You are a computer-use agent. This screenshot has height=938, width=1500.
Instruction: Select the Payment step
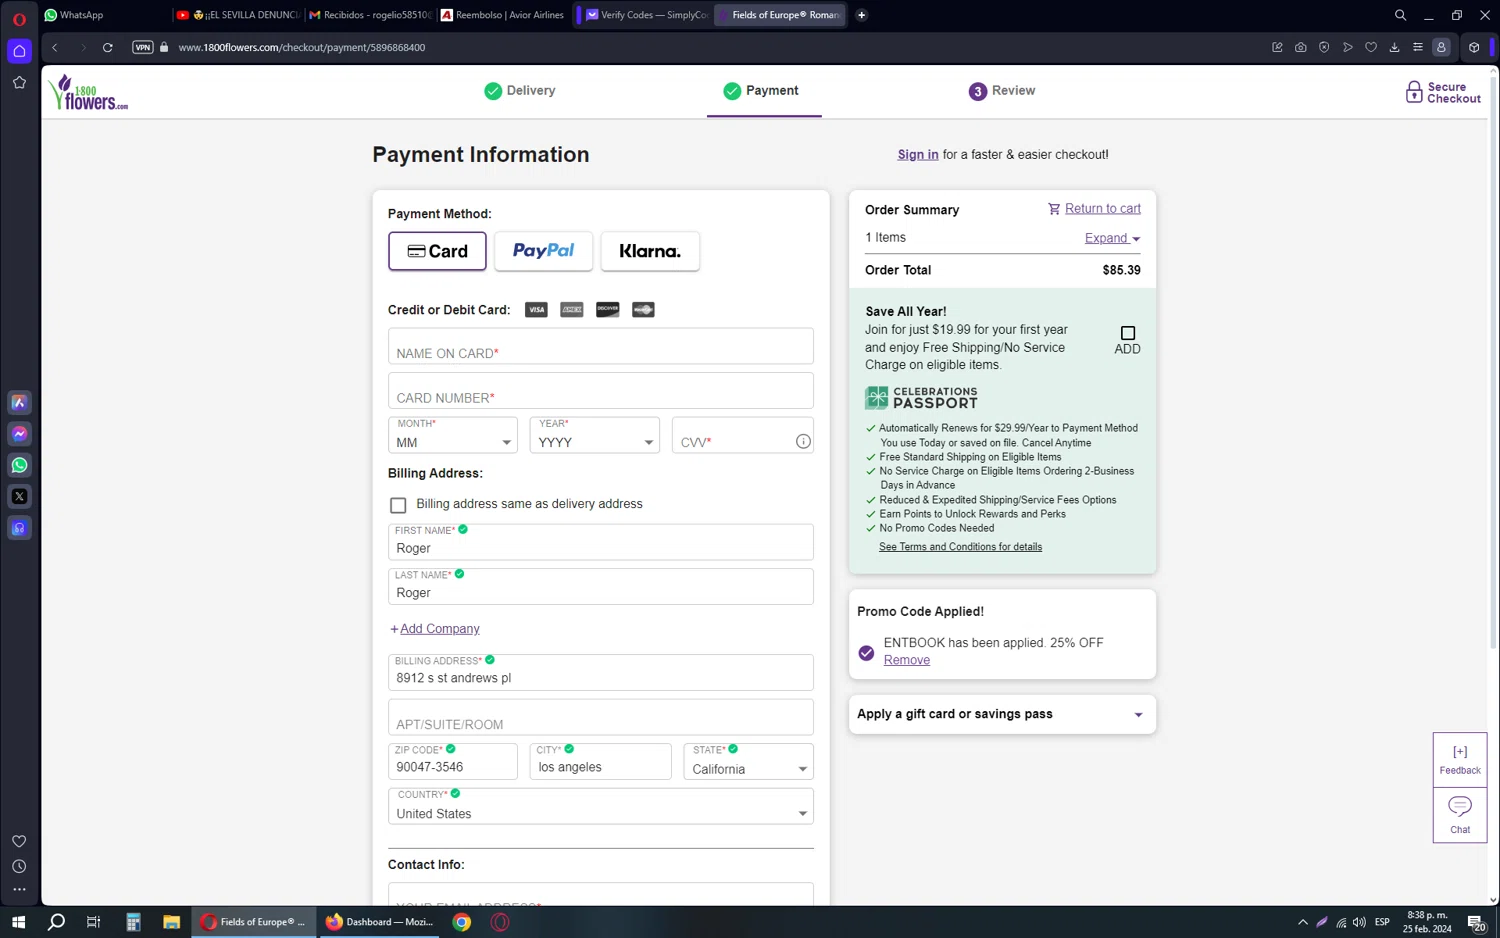click(x=761, y=91)
